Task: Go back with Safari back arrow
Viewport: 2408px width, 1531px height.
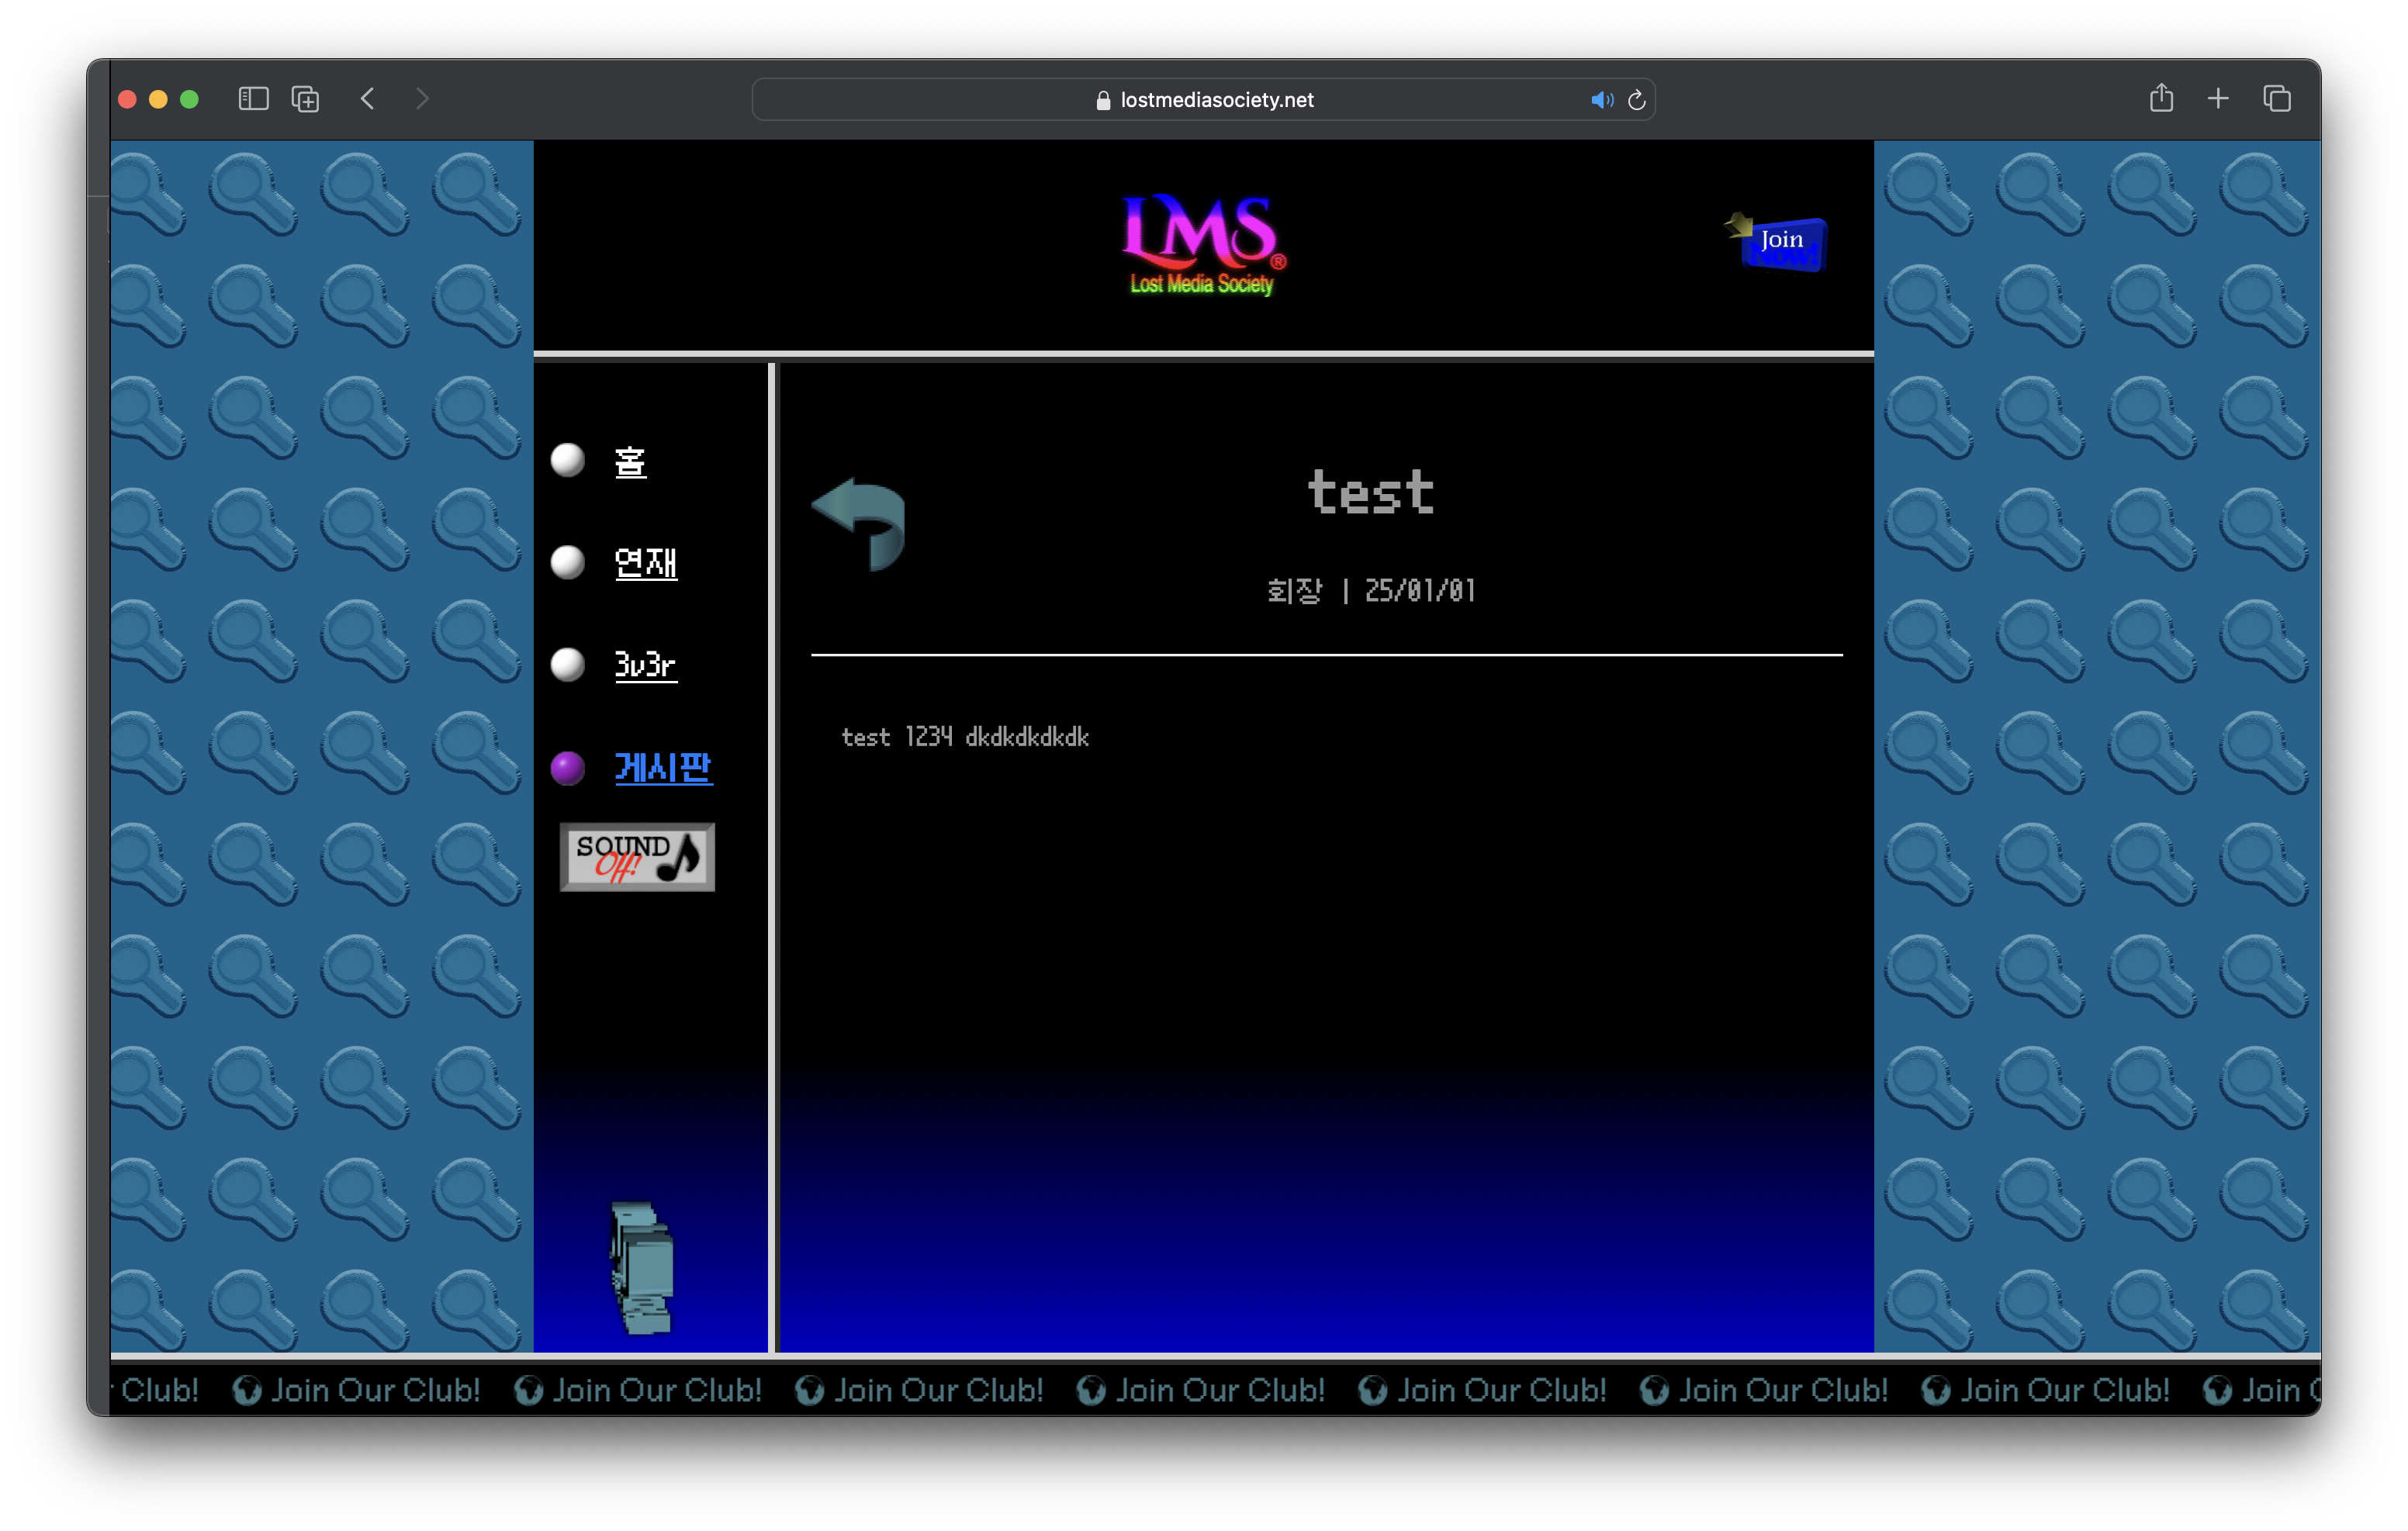Action: click(368, 99)
